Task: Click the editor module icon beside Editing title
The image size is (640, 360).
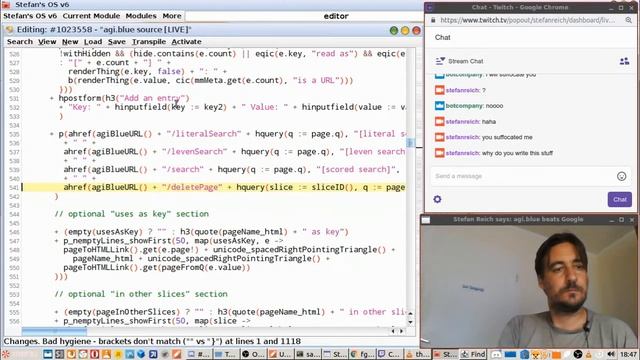Action: (x=9, y=30)
